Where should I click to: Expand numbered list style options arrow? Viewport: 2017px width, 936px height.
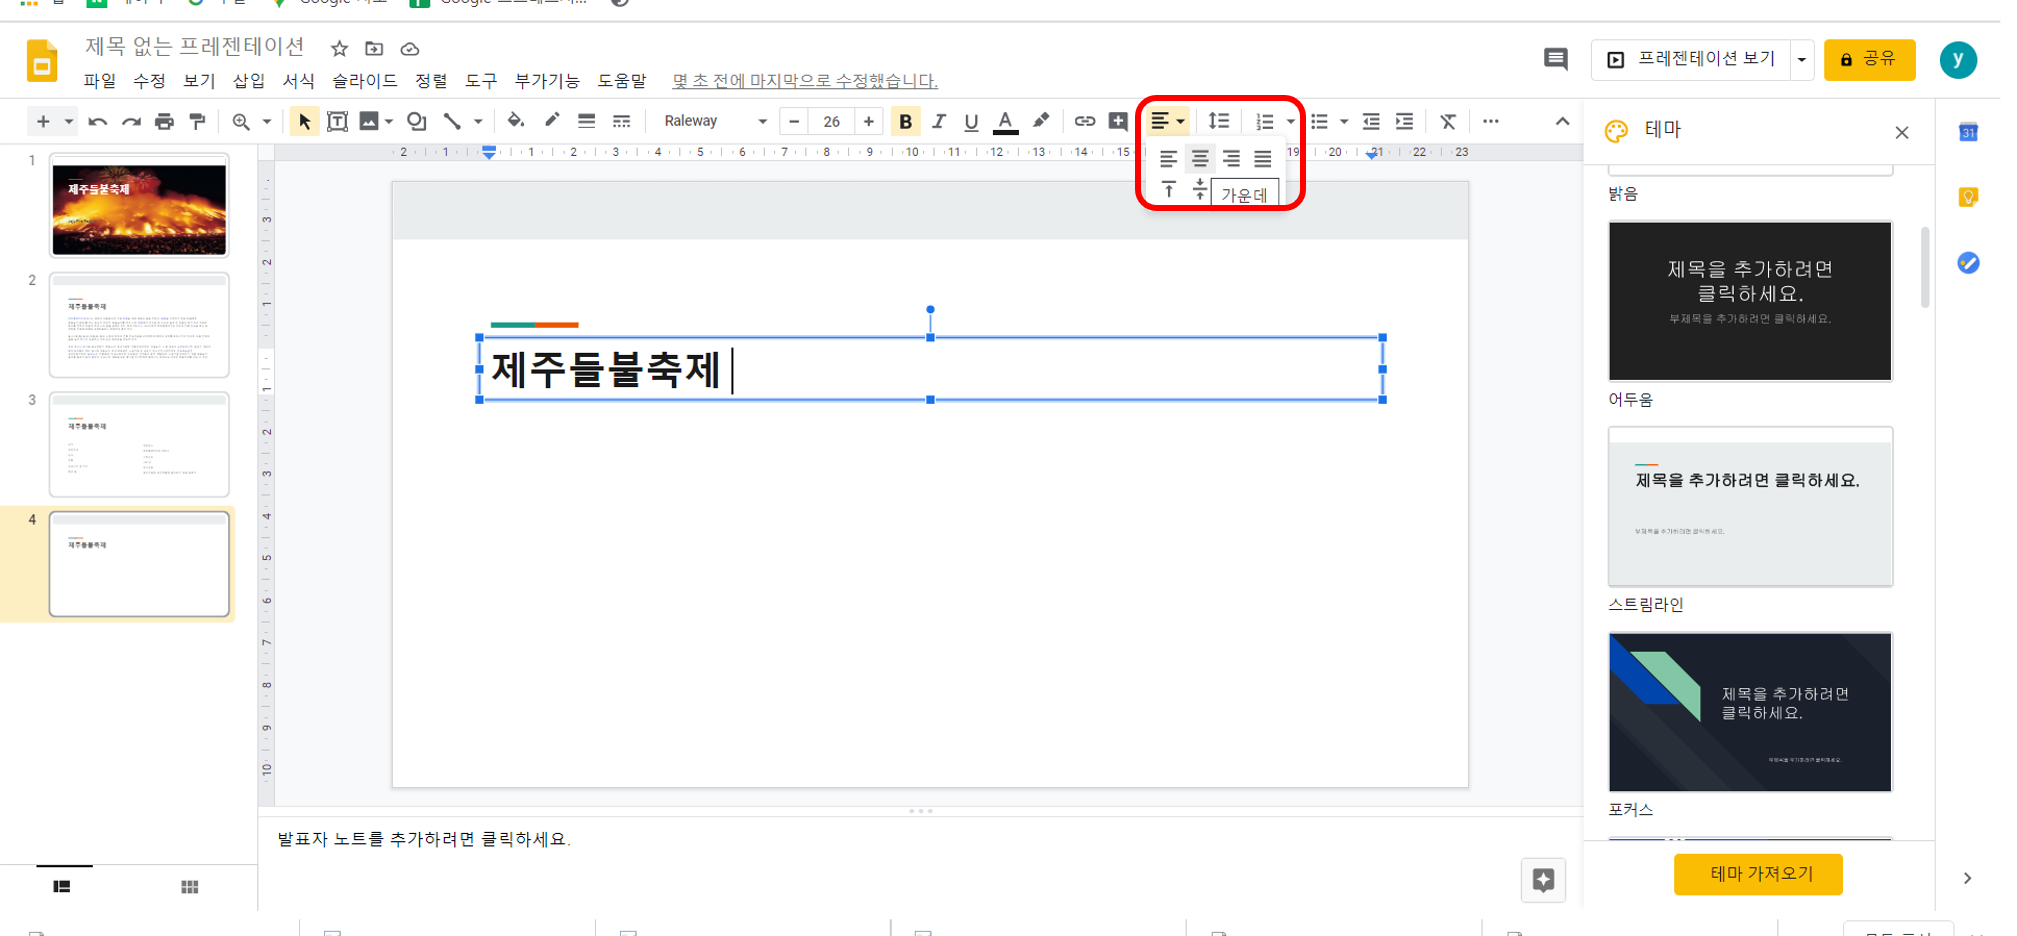[x=1291, y=121]
